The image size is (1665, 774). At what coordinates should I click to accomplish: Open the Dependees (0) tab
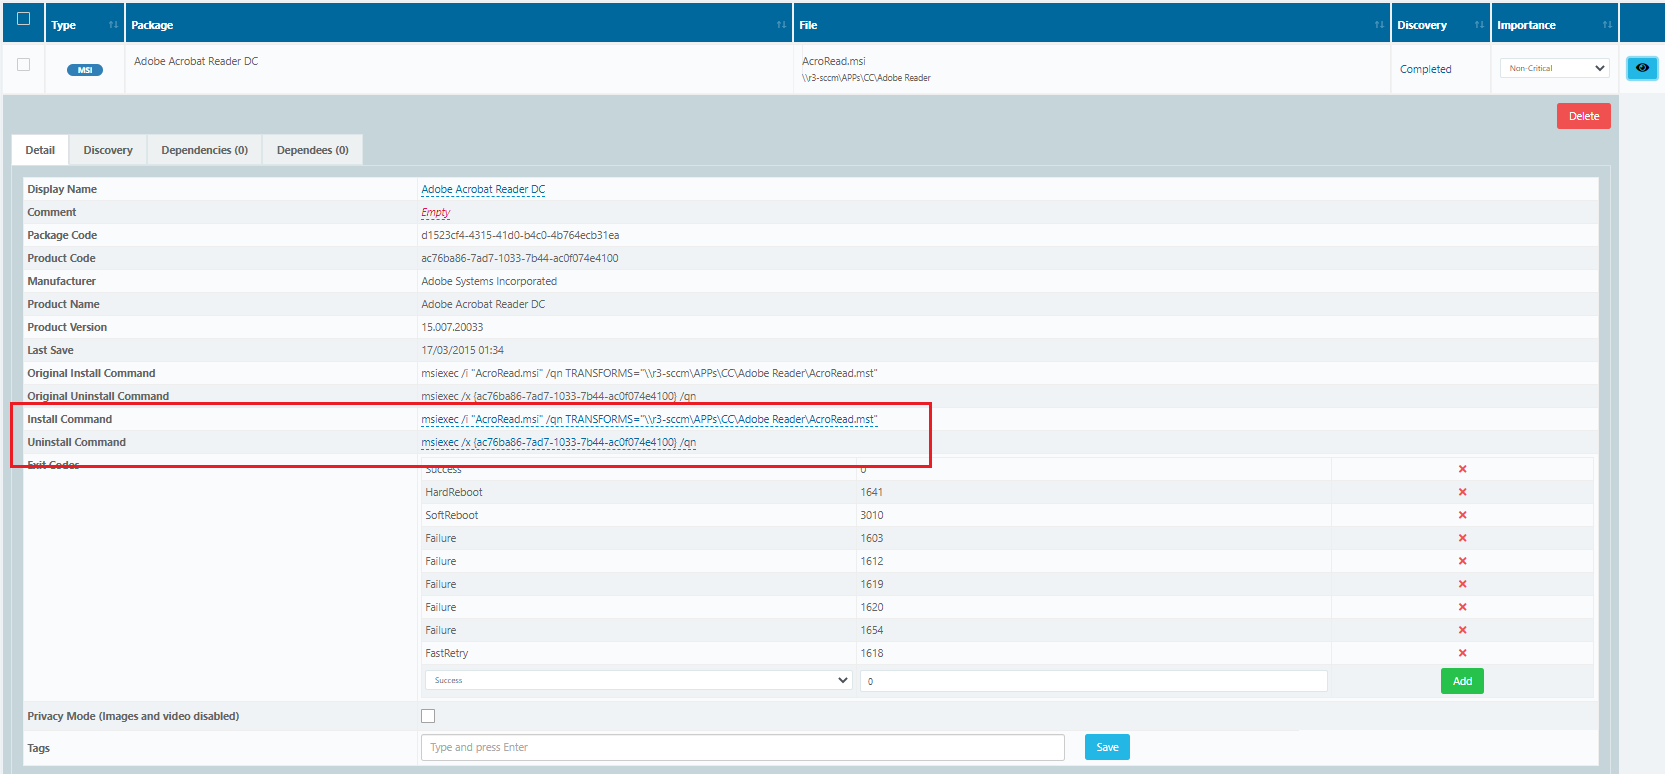[313, 150]
